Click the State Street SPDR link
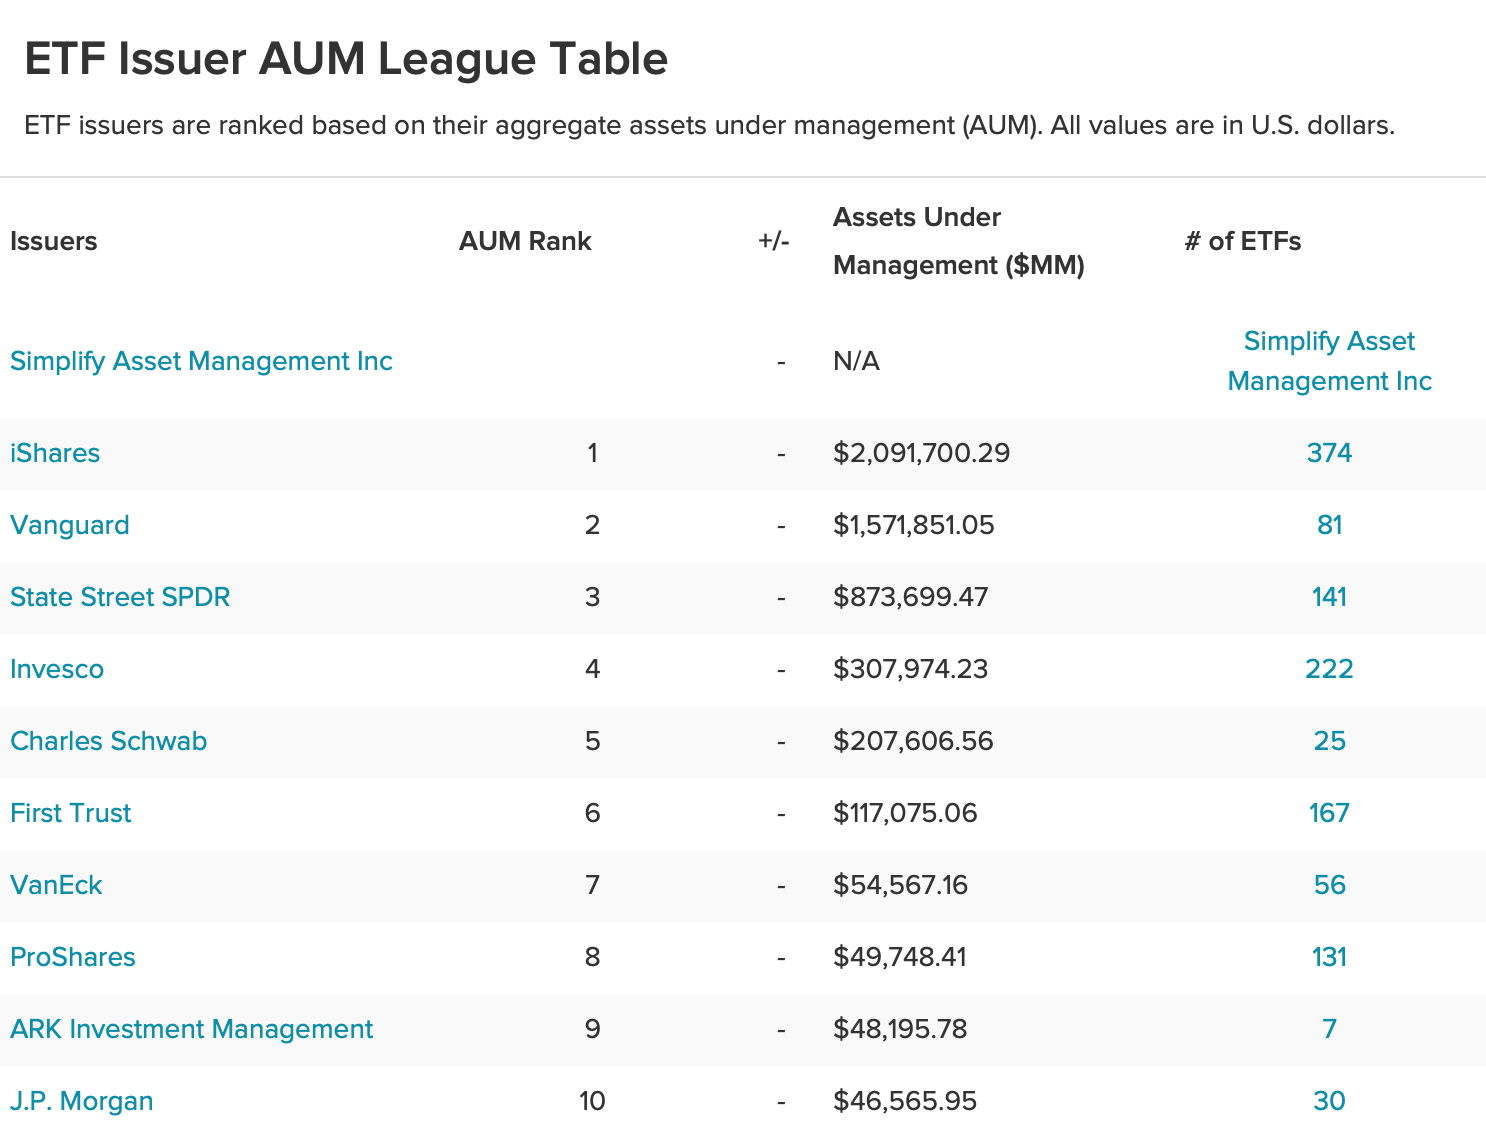1486x1136 pixels. 120,597
